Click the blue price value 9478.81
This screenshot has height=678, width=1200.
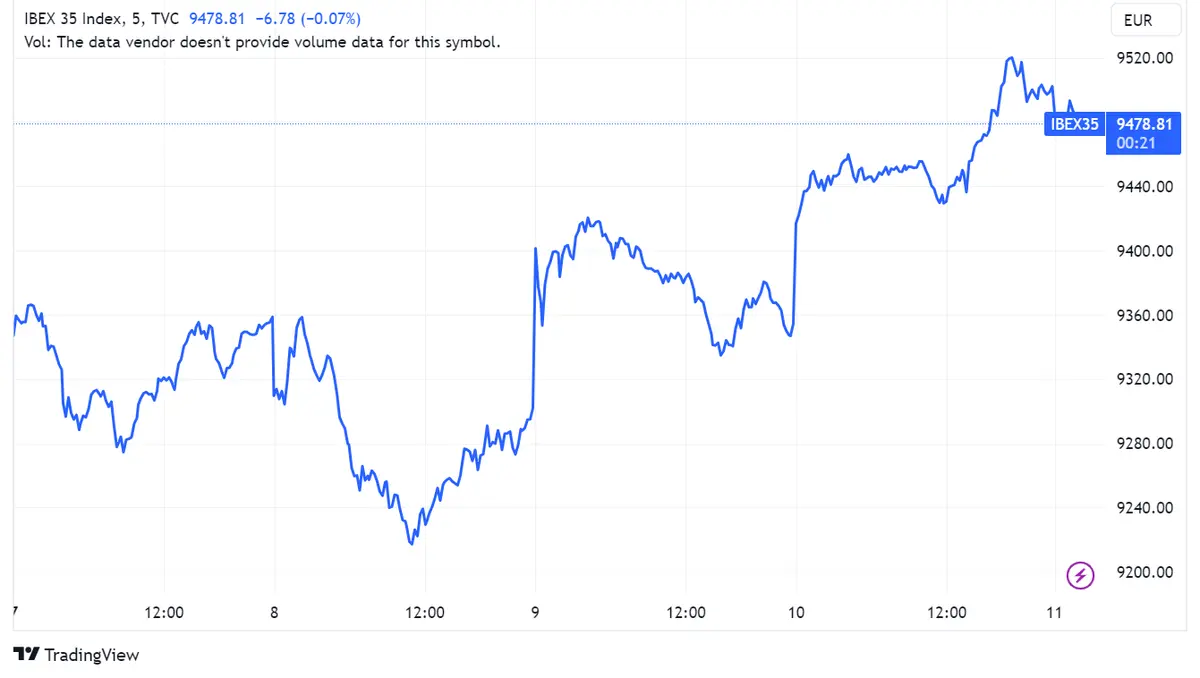[x=216, y=17]
